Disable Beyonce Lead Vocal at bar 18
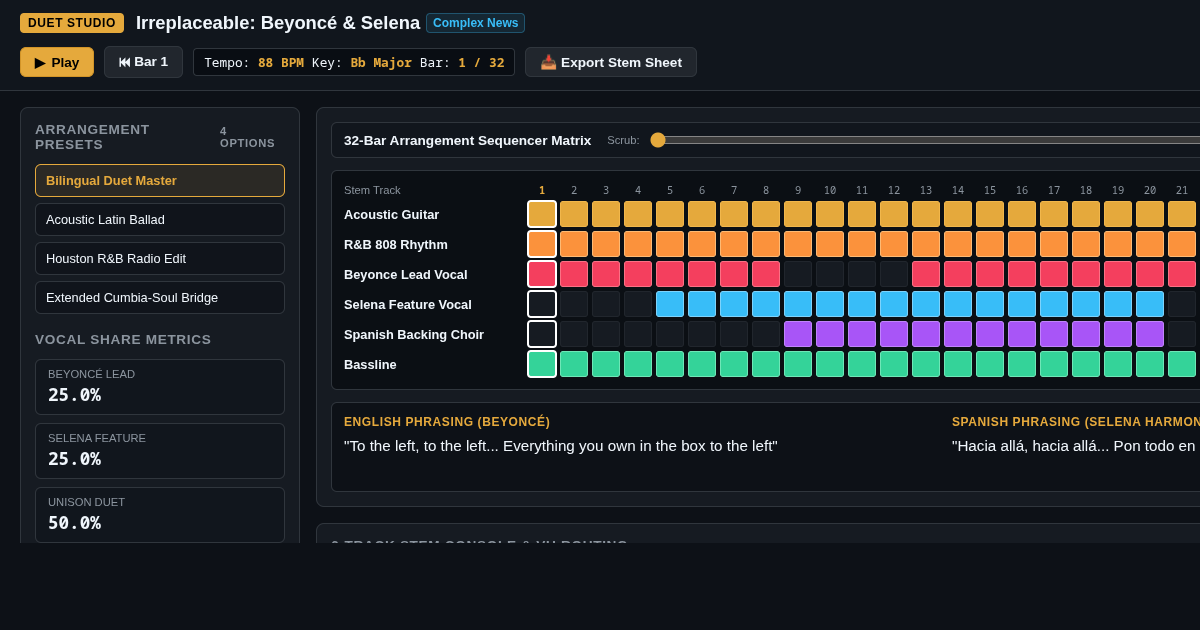This screenshot has width=1200, height=630. [1086, 274]
